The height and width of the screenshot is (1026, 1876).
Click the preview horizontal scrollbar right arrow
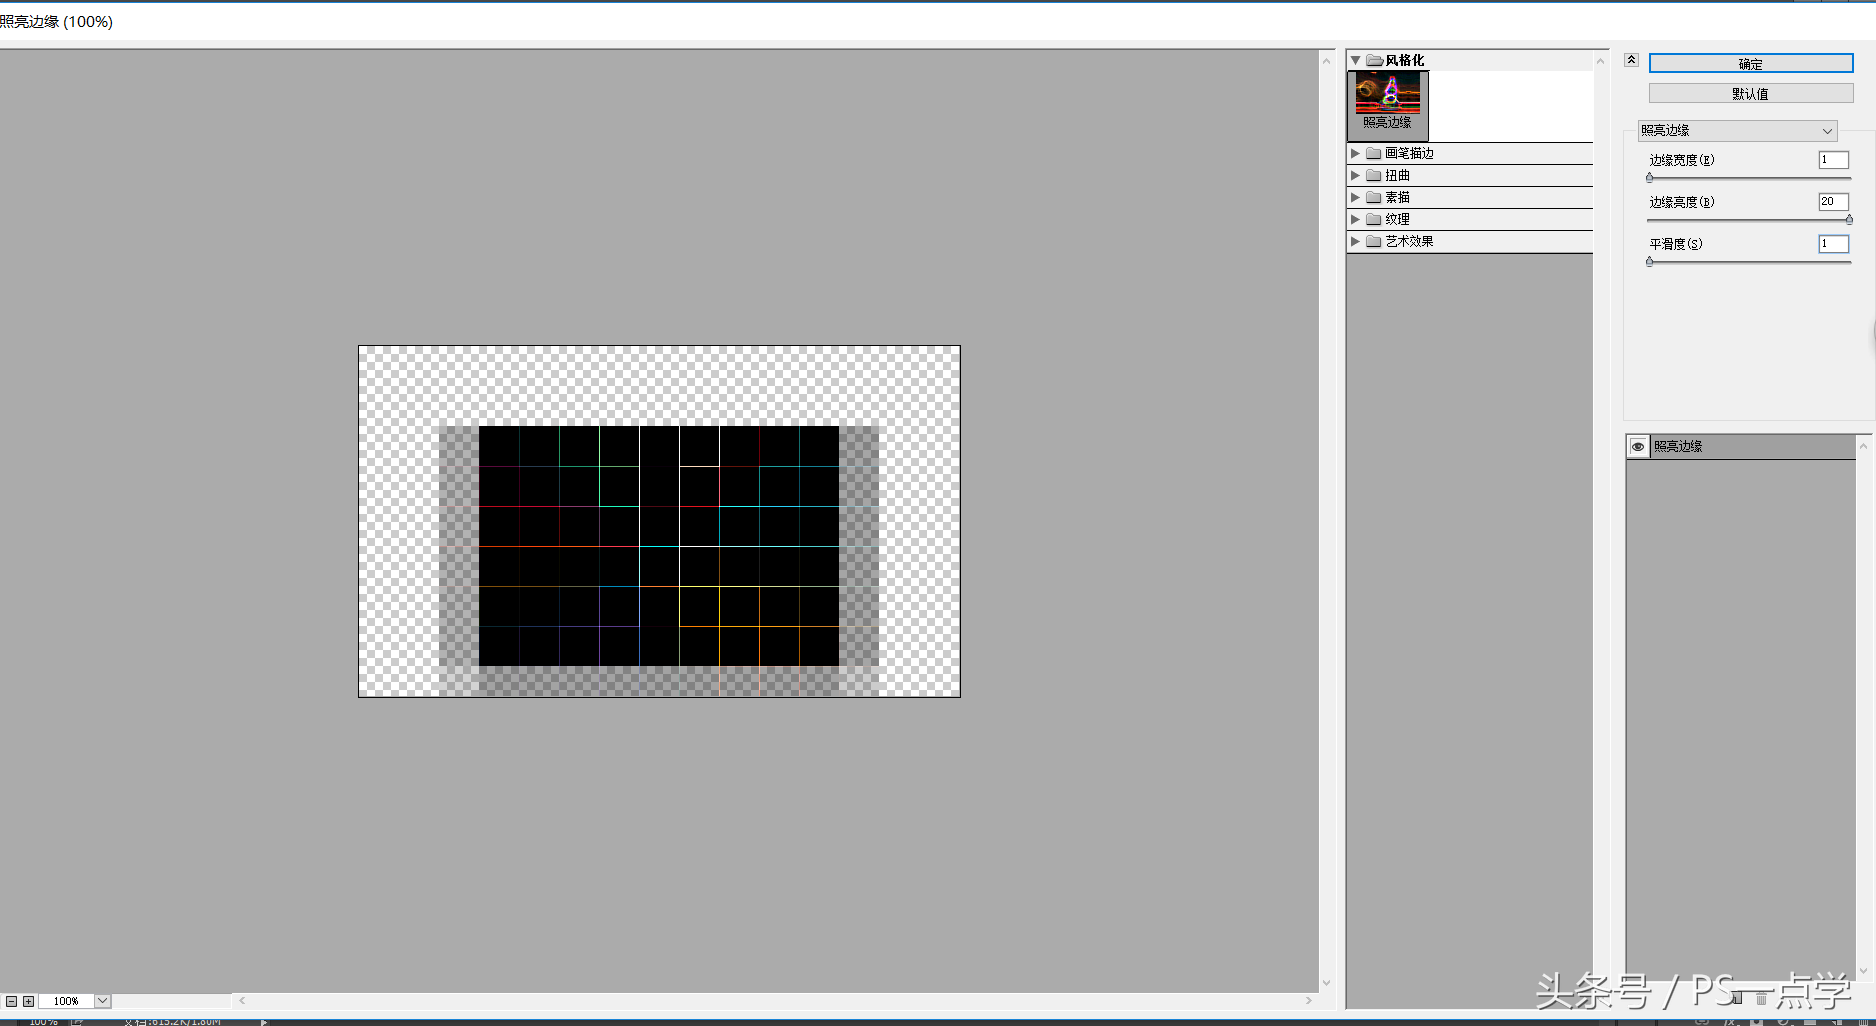pyautogui.click(x=1309, y=1000)
